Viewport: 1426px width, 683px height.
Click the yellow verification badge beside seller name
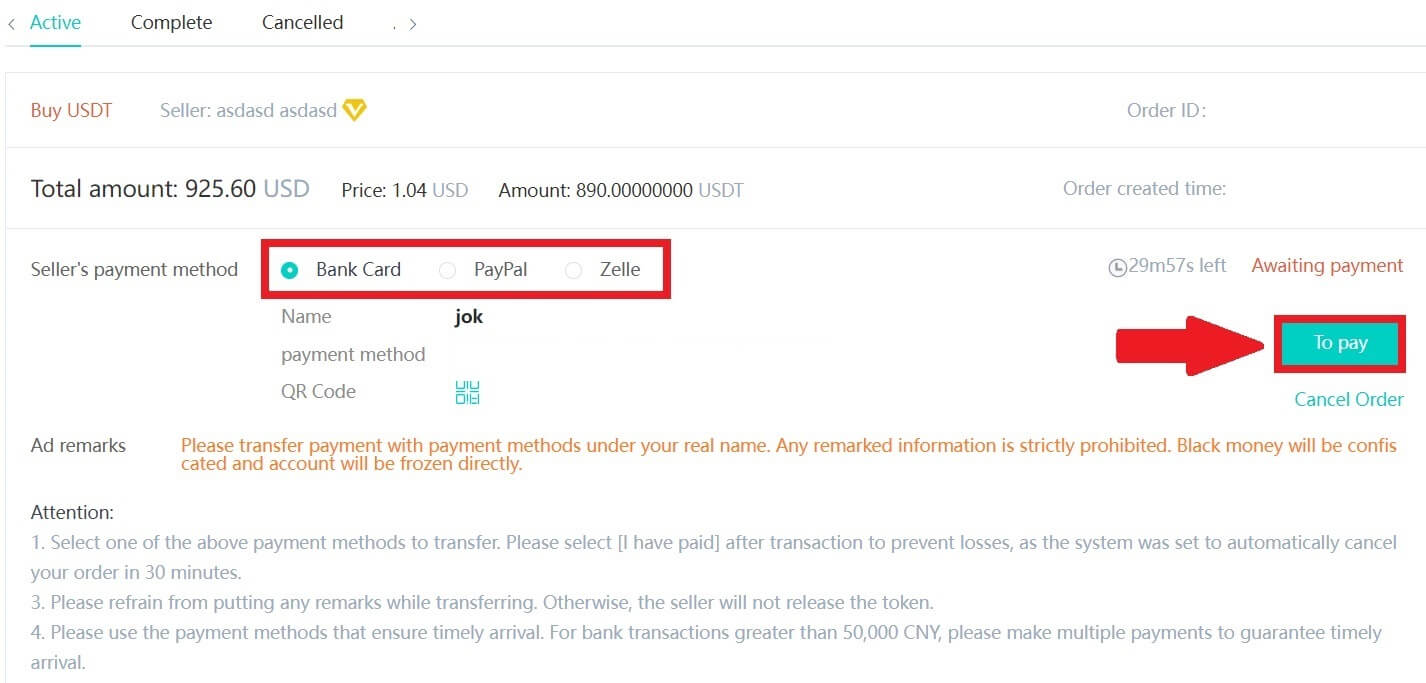click(355, 110)
